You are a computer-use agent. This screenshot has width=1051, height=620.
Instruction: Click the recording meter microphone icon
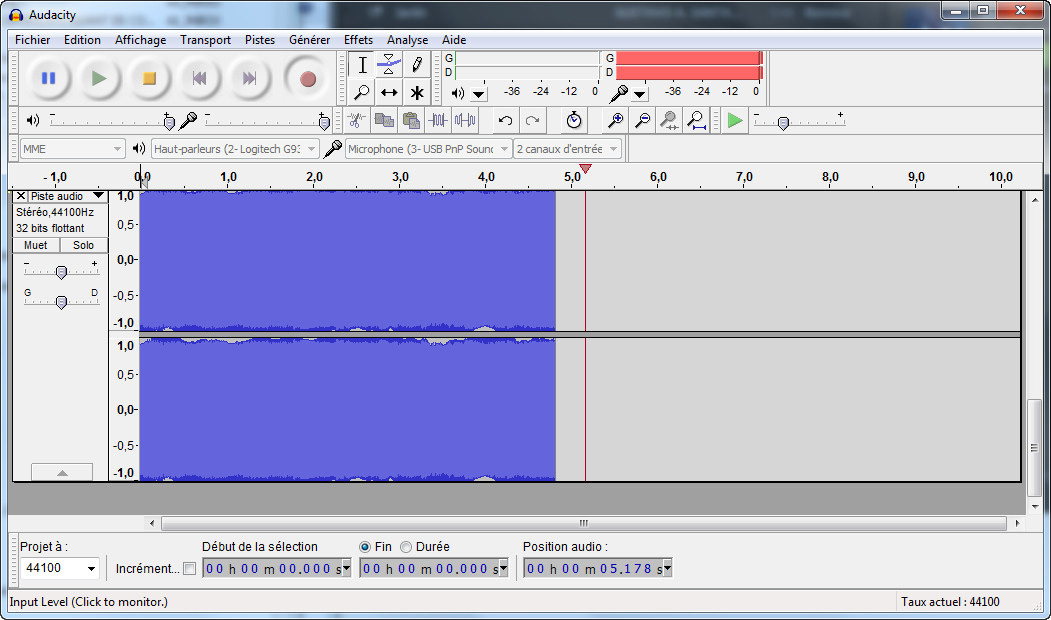click(619, 92)
